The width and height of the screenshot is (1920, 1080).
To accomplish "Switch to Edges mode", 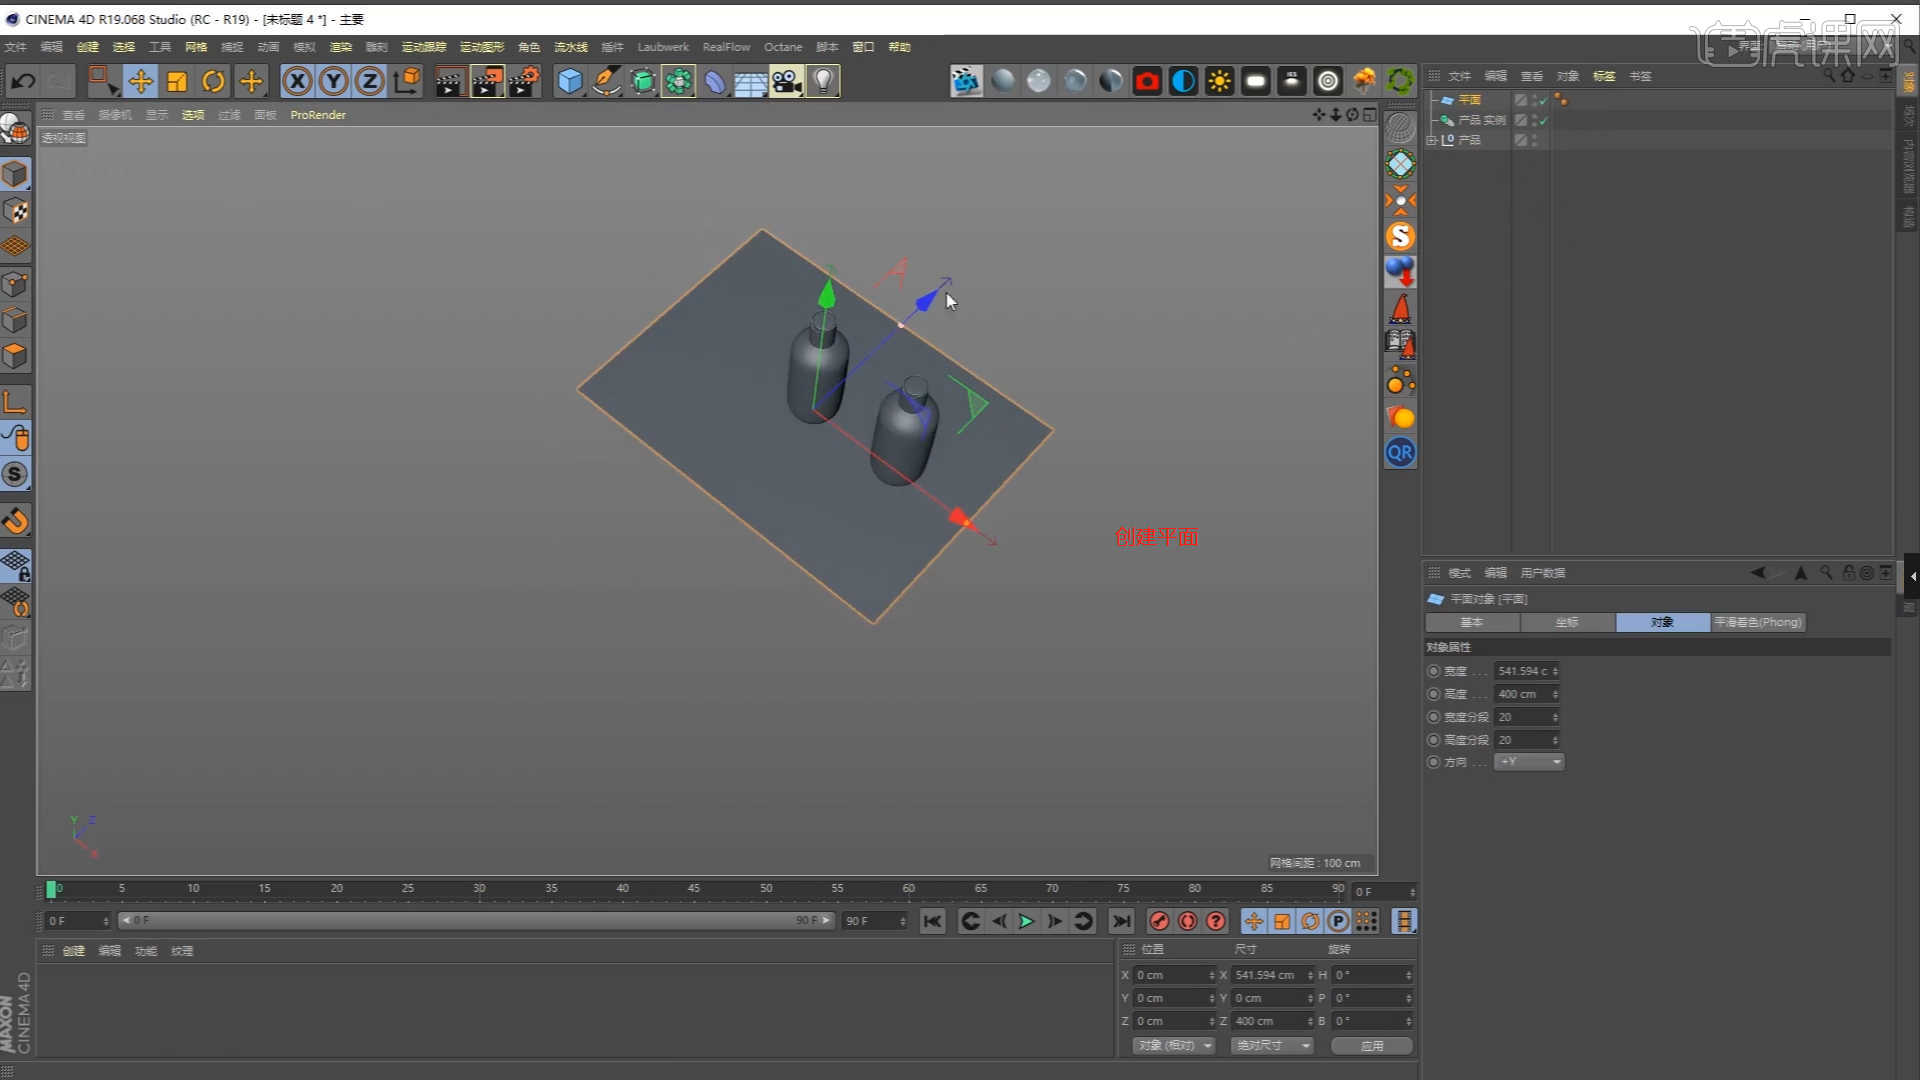I will pos(15,320).
